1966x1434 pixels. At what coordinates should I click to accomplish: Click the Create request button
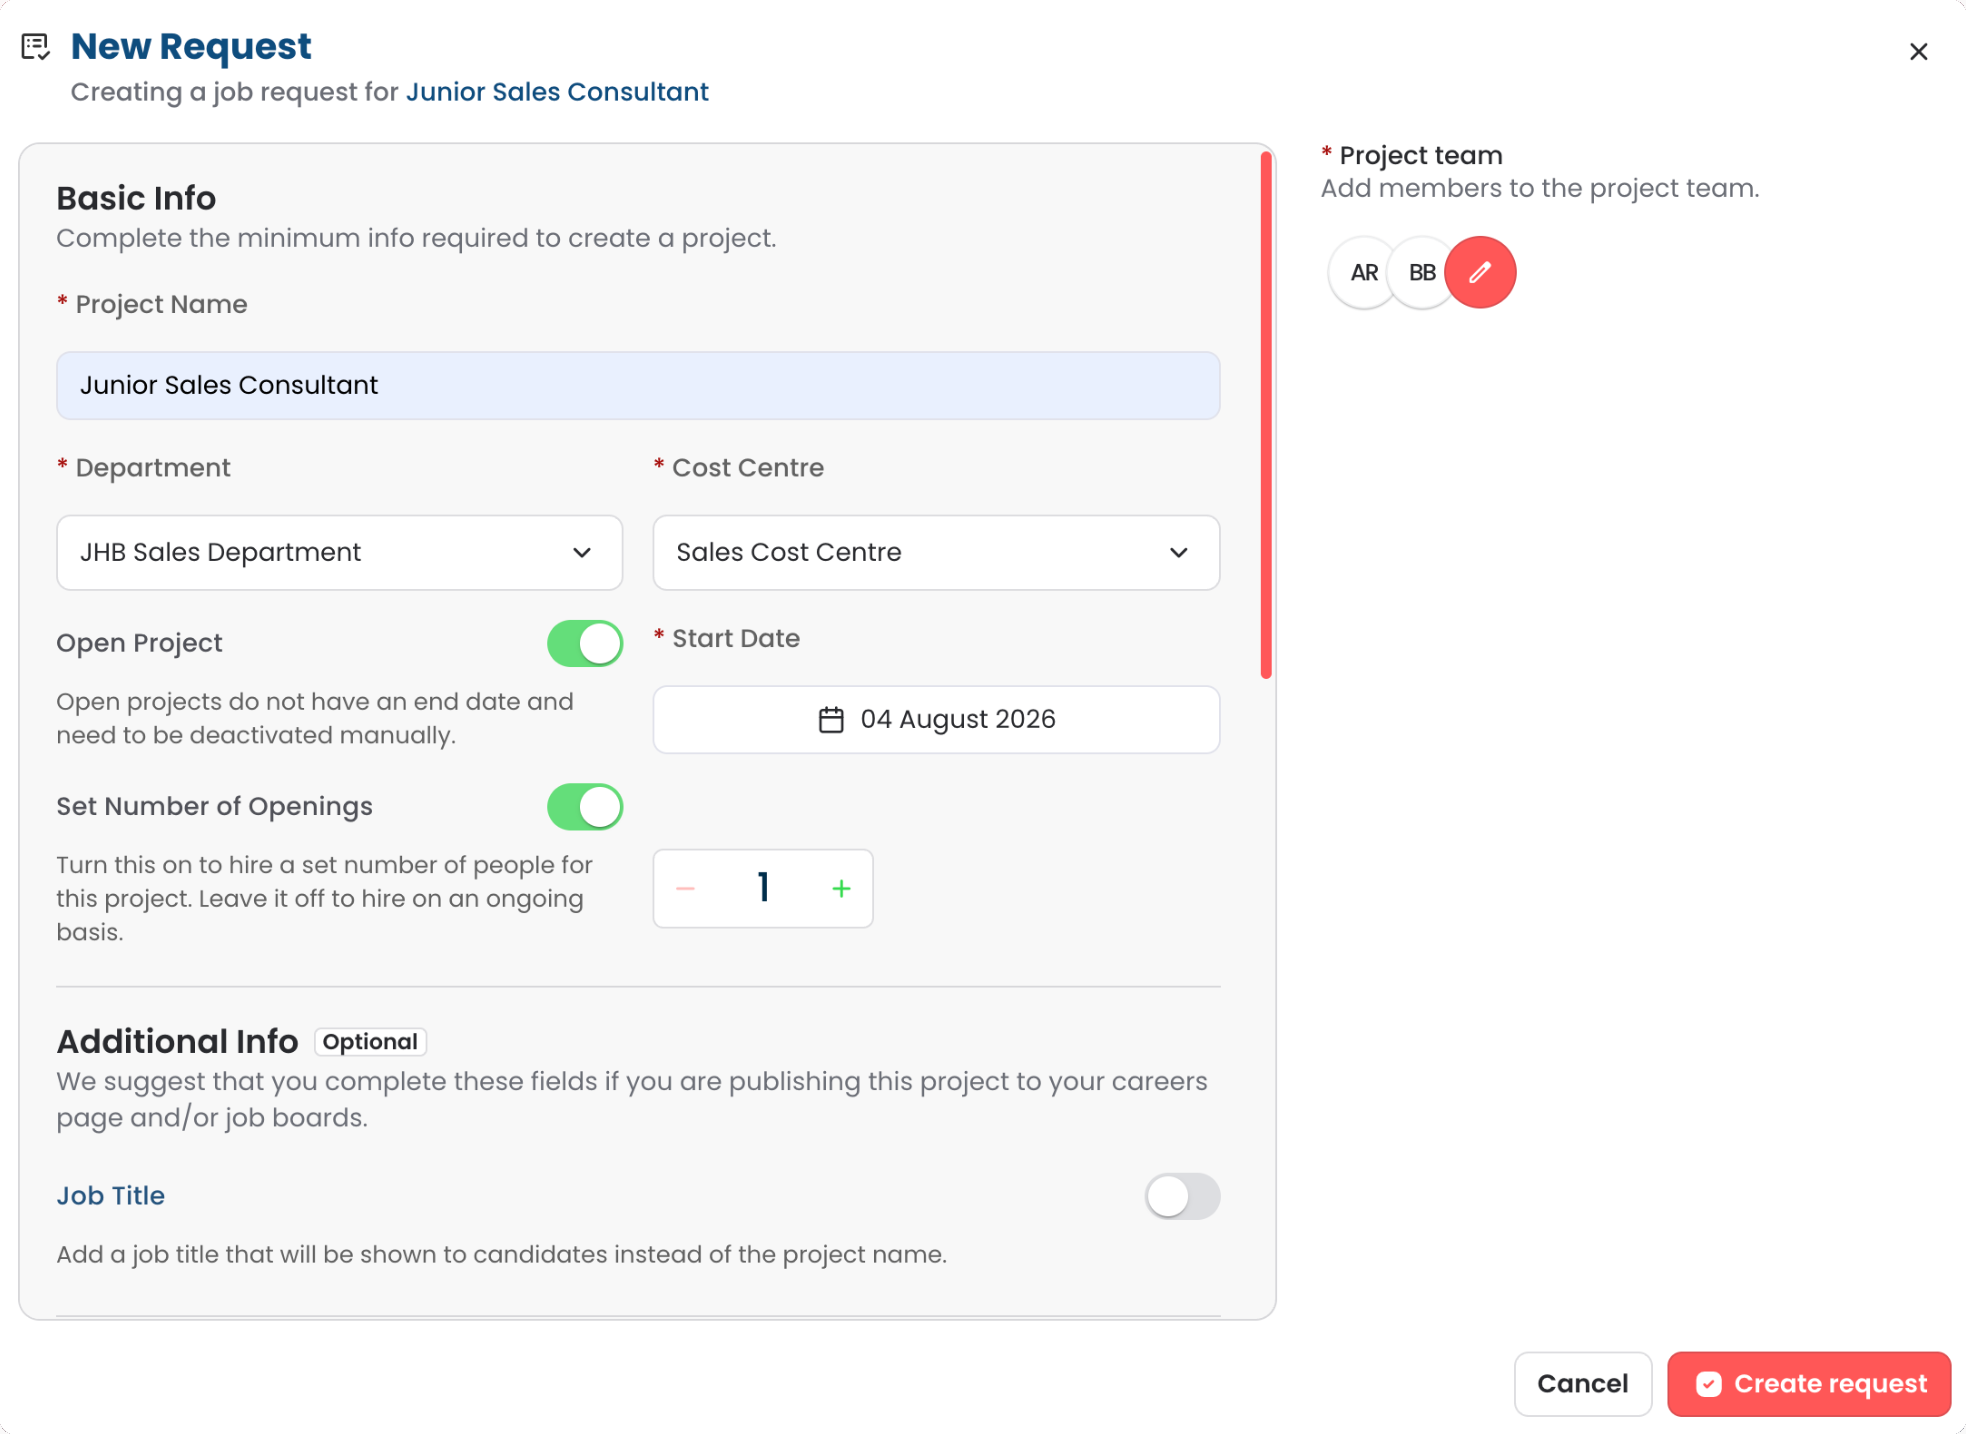click(1809, 1384)
